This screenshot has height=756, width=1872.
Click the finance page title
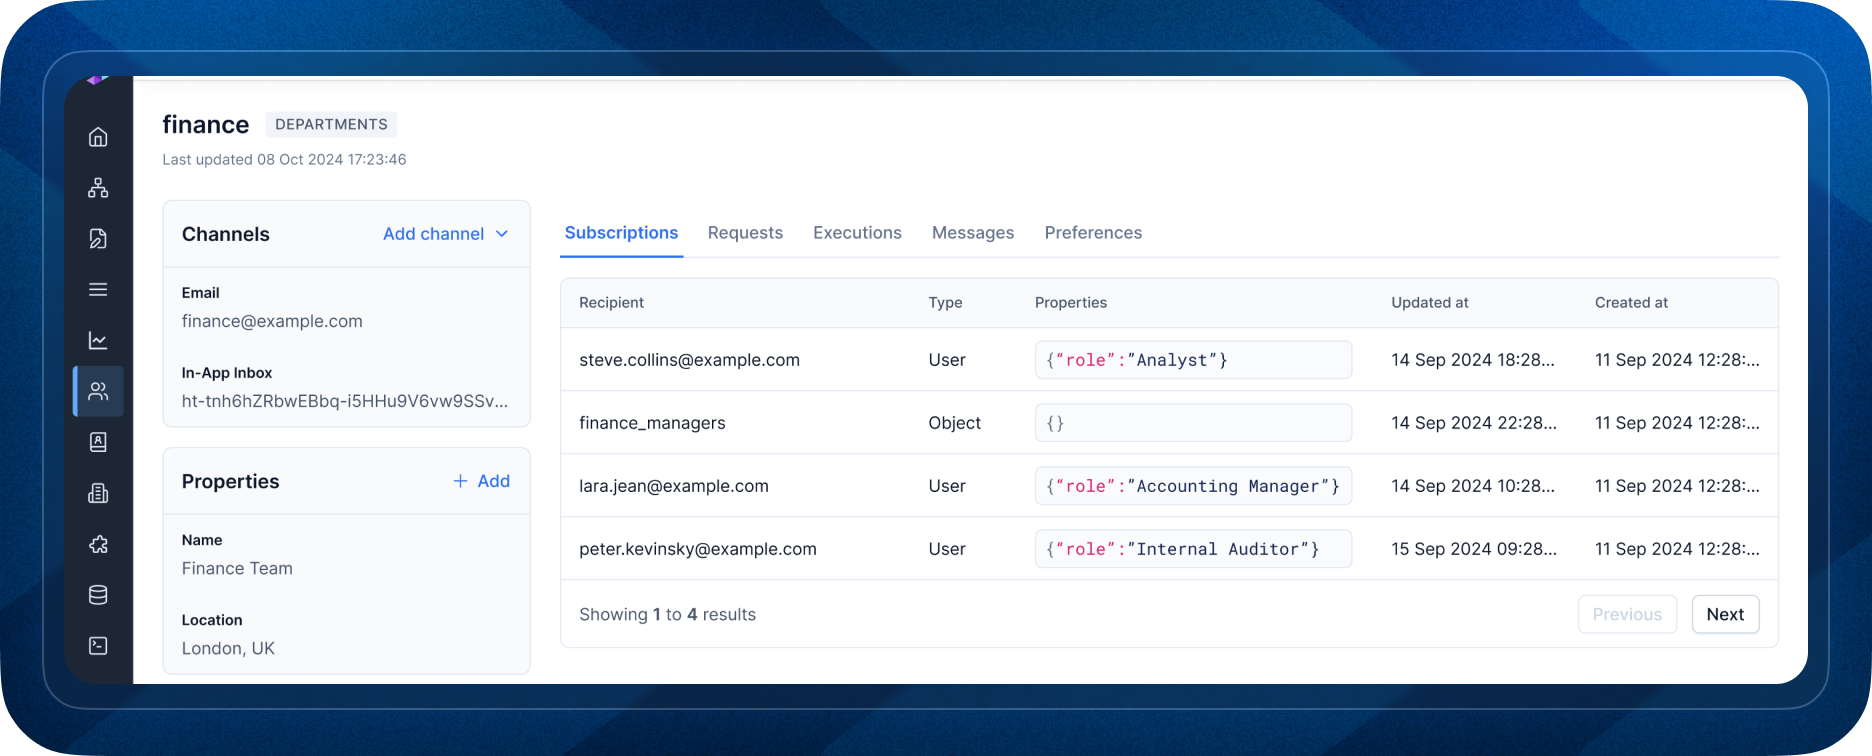[x=206, y=124]
